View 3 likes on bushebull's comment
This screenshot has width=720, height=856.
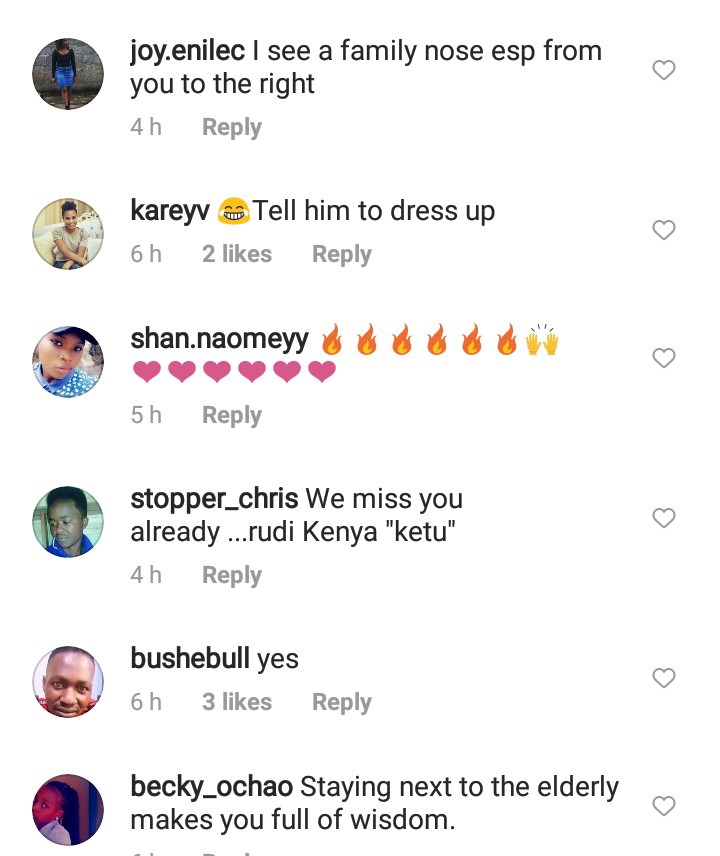[x=237, y=702]
